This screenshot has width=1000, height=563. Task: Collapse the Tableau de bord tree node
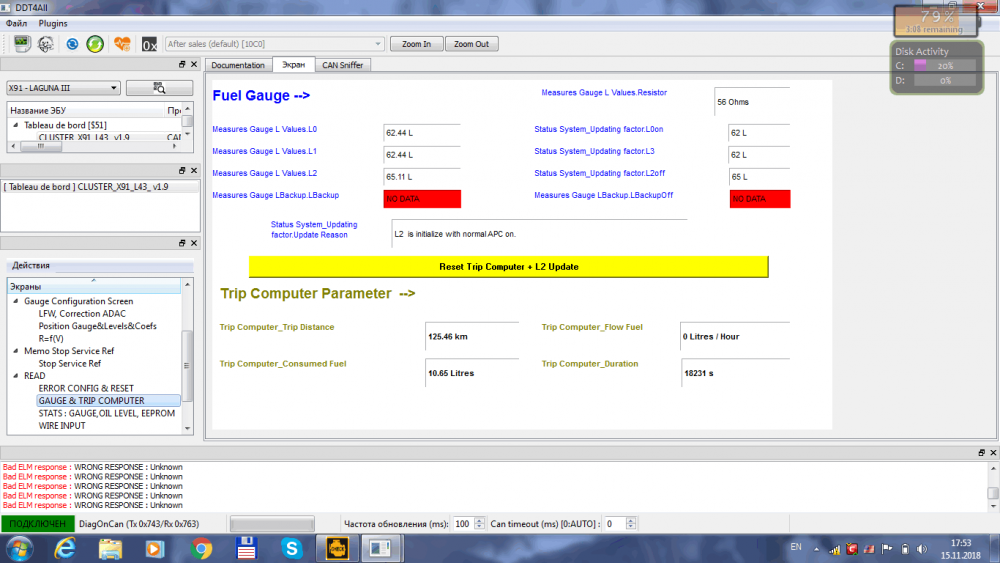coord(16,125)
